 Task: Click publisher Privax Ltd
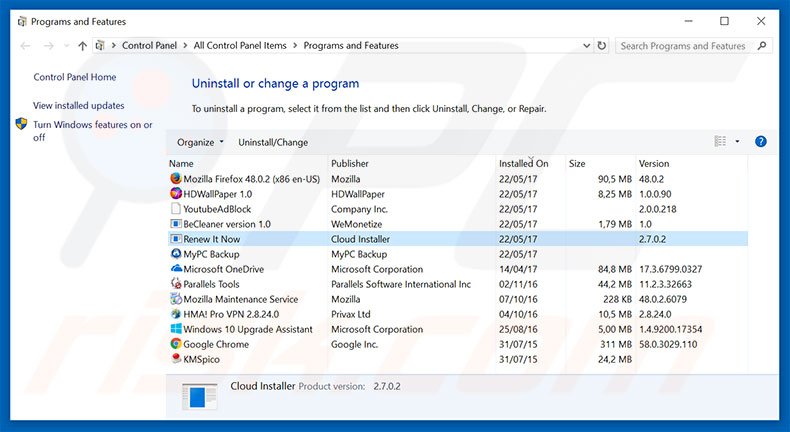pos(351,314)
